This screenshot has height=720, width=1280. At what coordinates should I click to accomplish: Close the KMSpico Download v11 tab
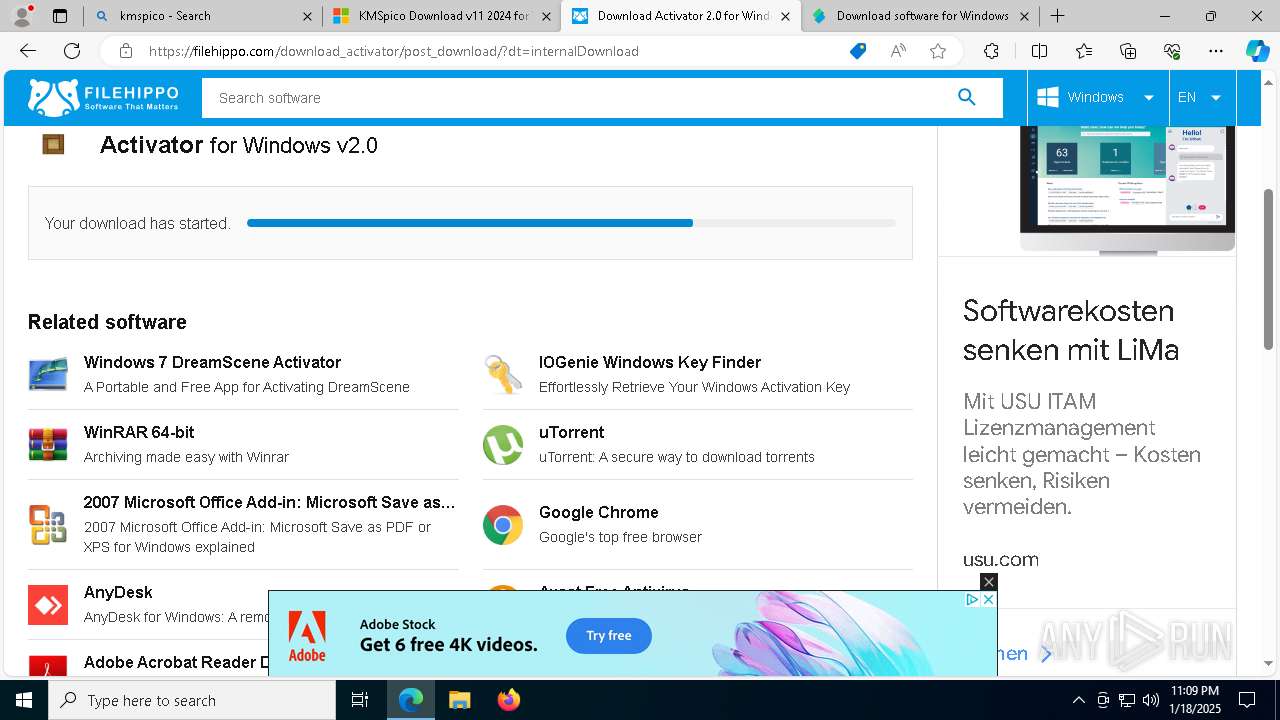(x=546, y=16)
